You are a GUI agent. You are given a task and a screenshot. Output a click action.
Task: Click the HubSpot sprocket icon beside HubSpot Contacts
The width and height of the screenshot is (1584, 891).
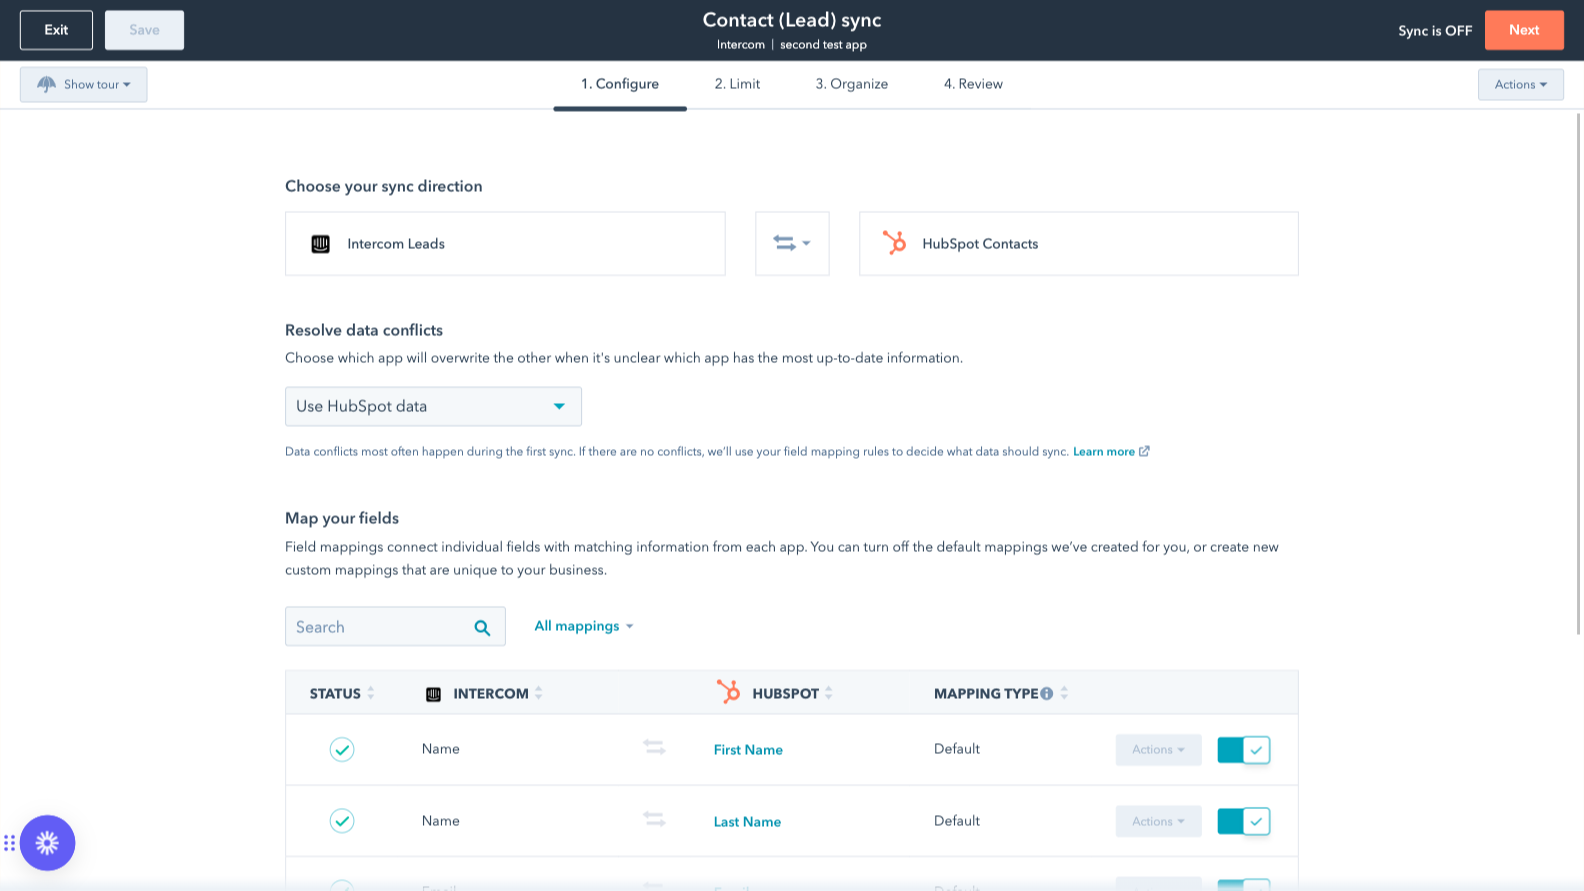[x=894, y=243]
